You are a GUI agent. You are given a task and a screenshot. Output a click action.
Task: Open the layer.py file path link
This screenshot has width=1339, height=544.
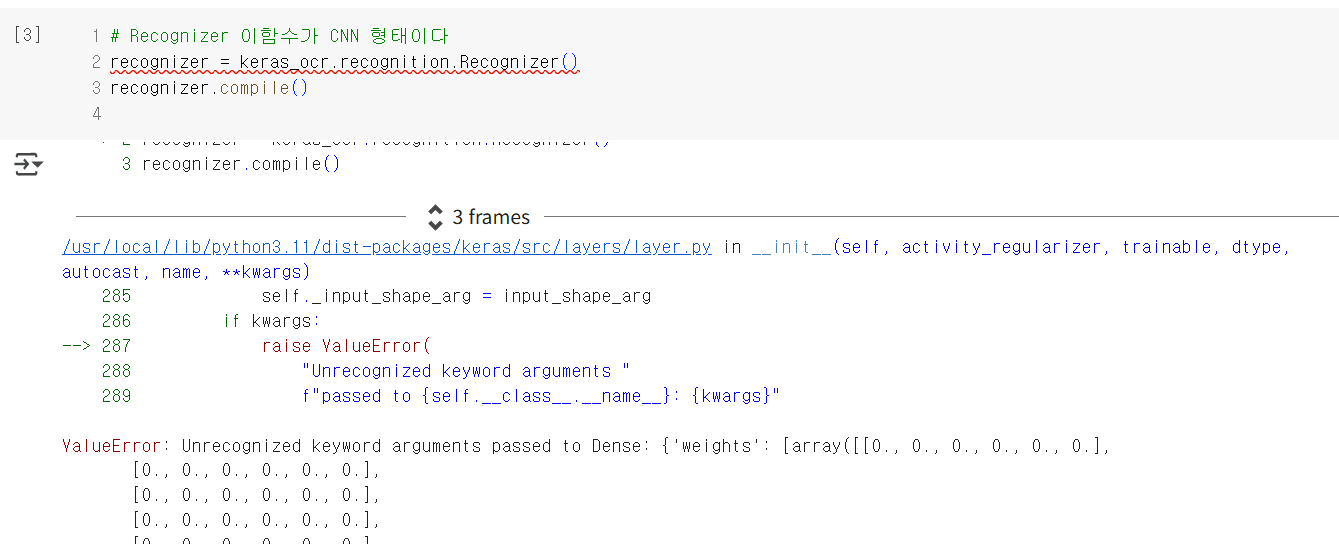(387, 247)
